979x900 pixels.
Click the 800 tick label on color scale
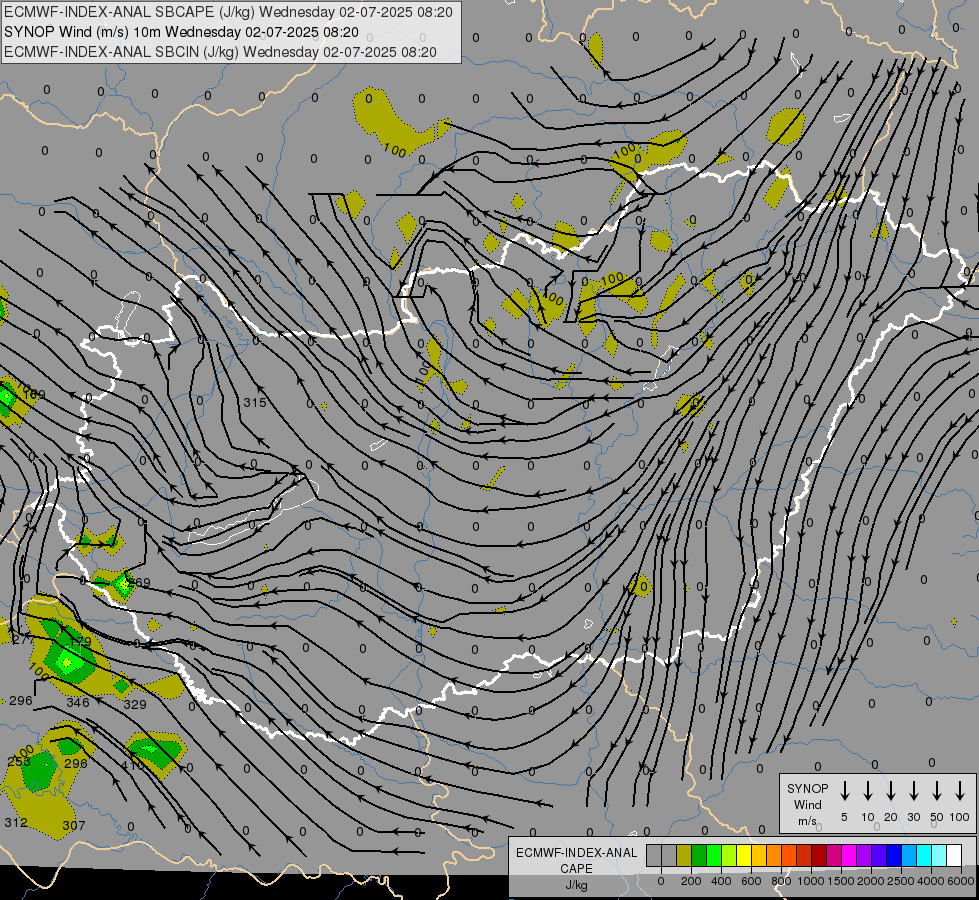pyautogui.click(x=781, y=881)
